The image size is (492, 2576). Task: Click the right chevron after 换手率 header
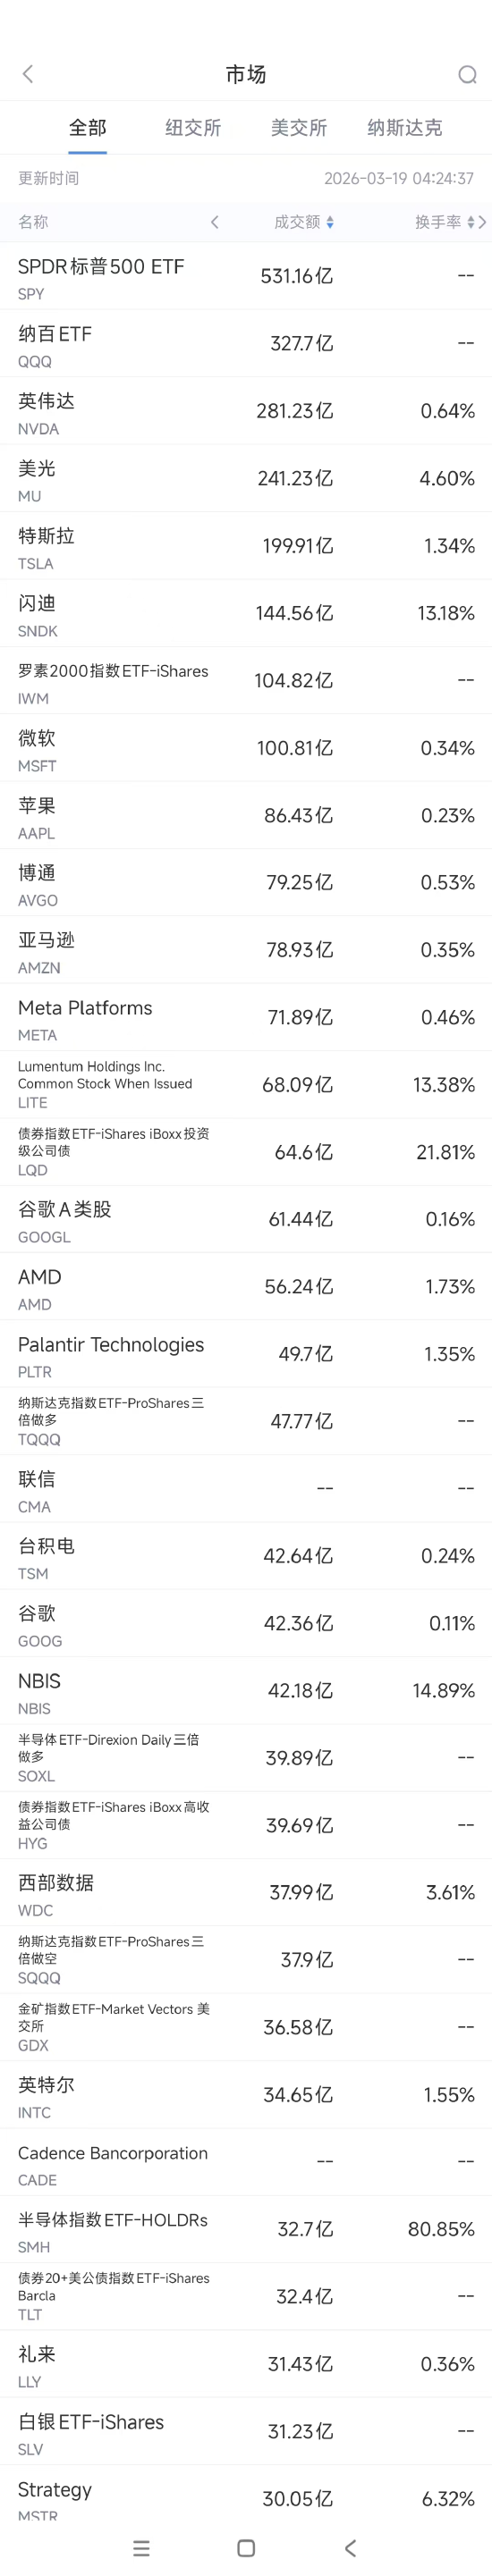(482, 222)
